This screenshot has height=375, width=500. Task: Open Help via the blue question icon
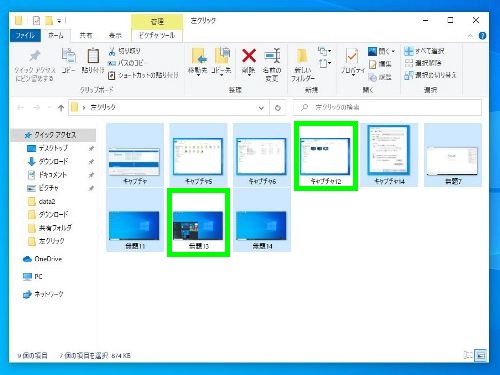click(482, 36)
